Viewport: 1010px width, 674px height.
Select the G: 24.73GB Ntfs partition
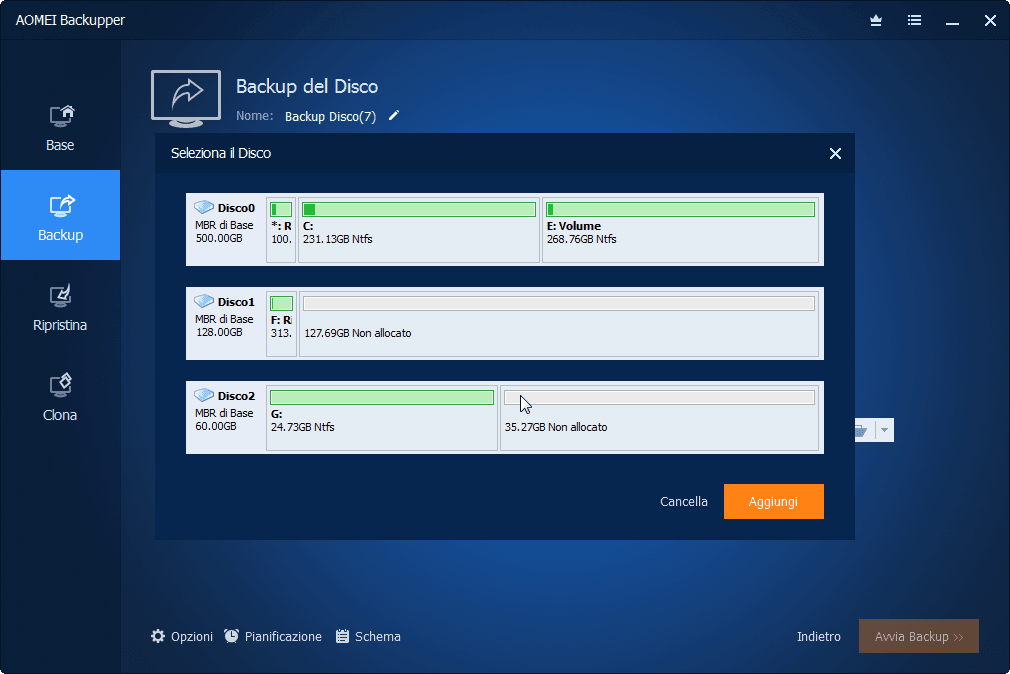click(x=382, y=418)
